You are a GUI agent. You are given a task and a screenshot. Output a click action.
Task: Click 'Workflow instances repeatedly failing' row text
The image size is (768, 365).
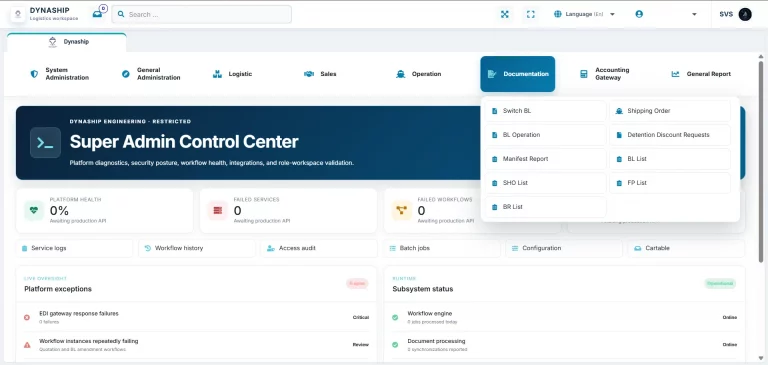pyautogui.click(x=89, y=341)
